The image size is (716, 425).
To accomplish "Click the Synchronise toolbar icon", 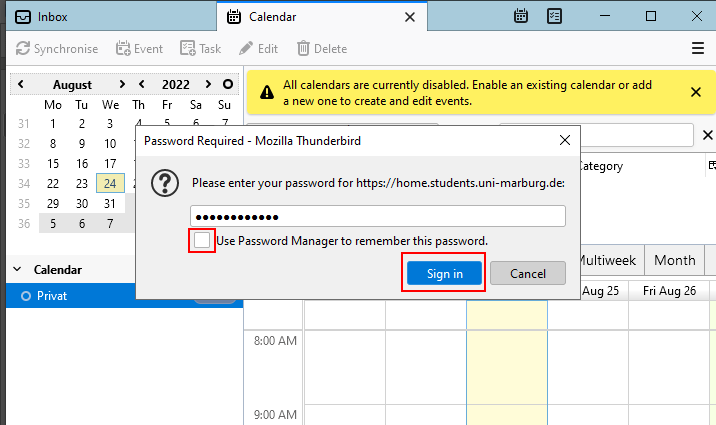I will pyautogui.click(x=24, y=48).
